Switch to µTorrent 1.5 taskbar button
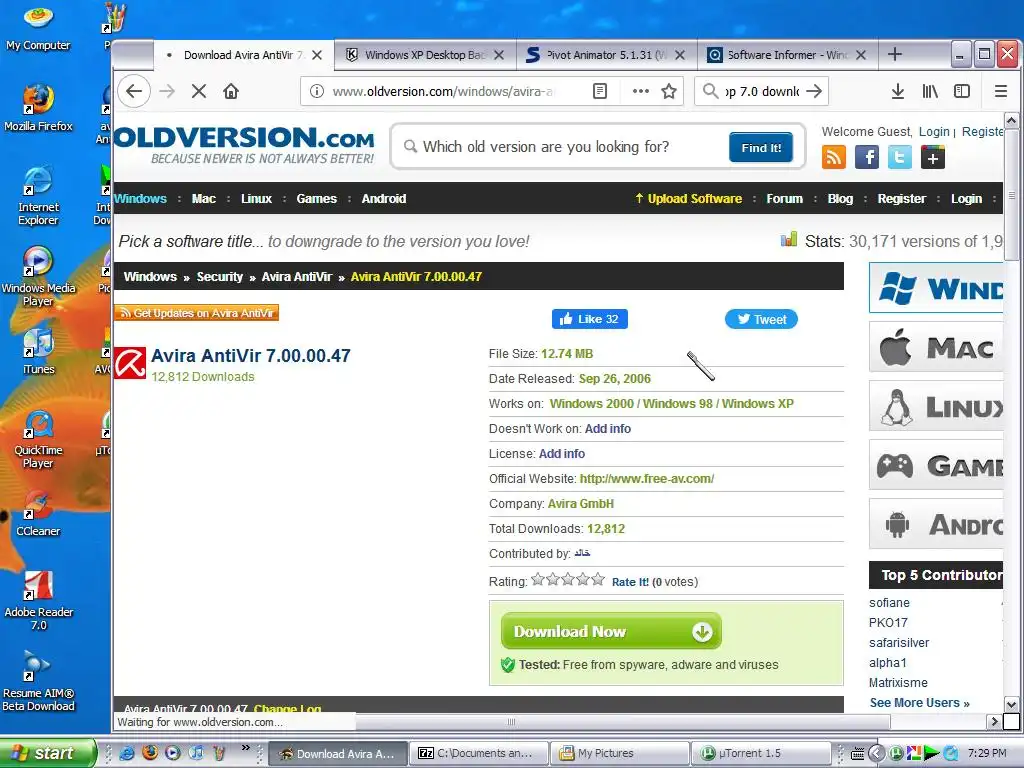Screen dimensions: 1024x768 (760, 753)
